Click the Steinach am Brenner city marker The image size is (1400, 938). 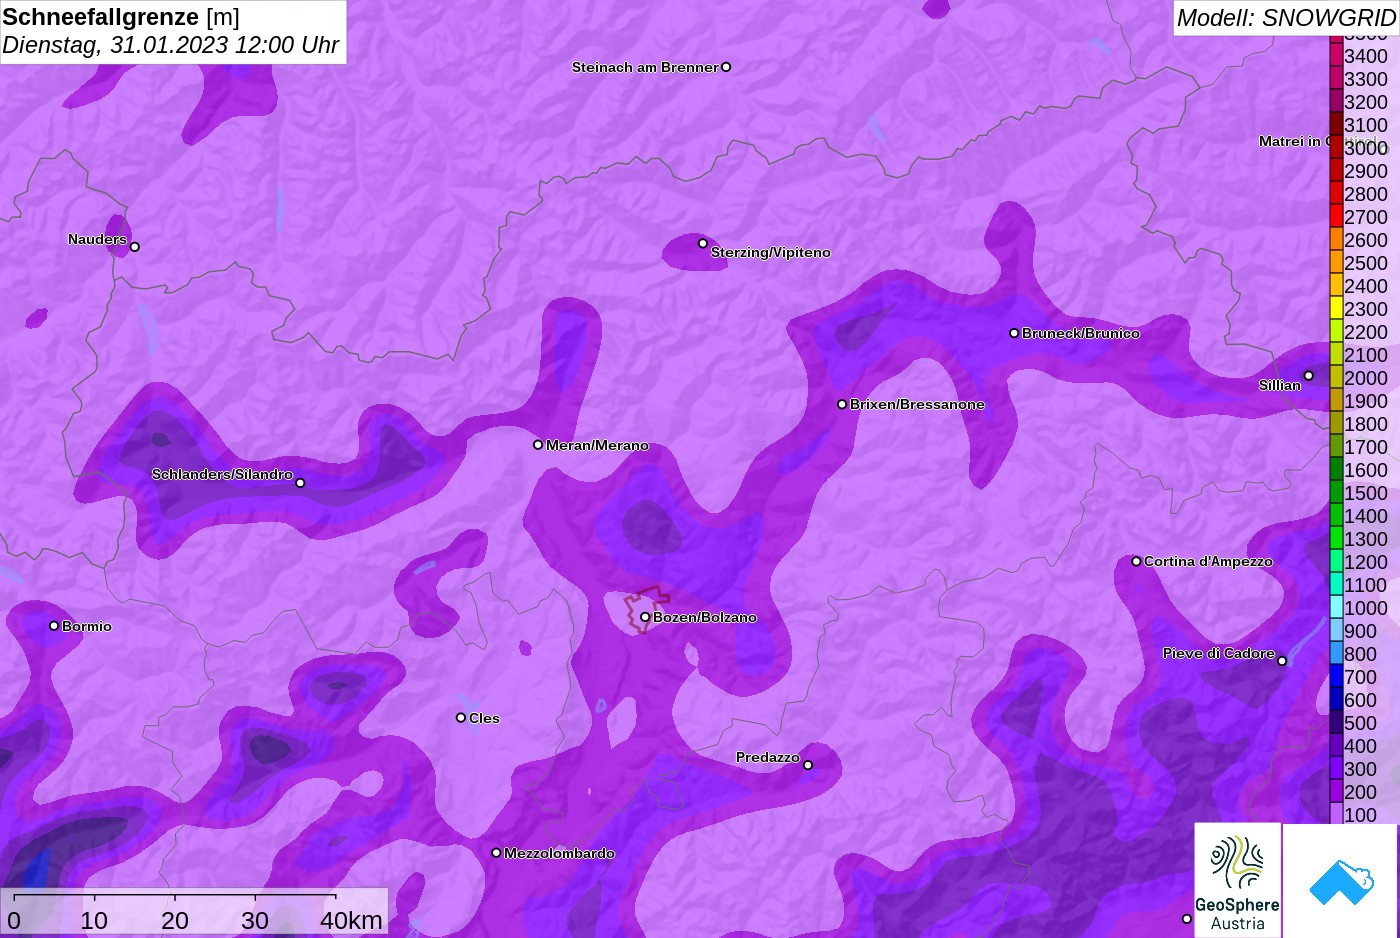[x=726, y=67]
